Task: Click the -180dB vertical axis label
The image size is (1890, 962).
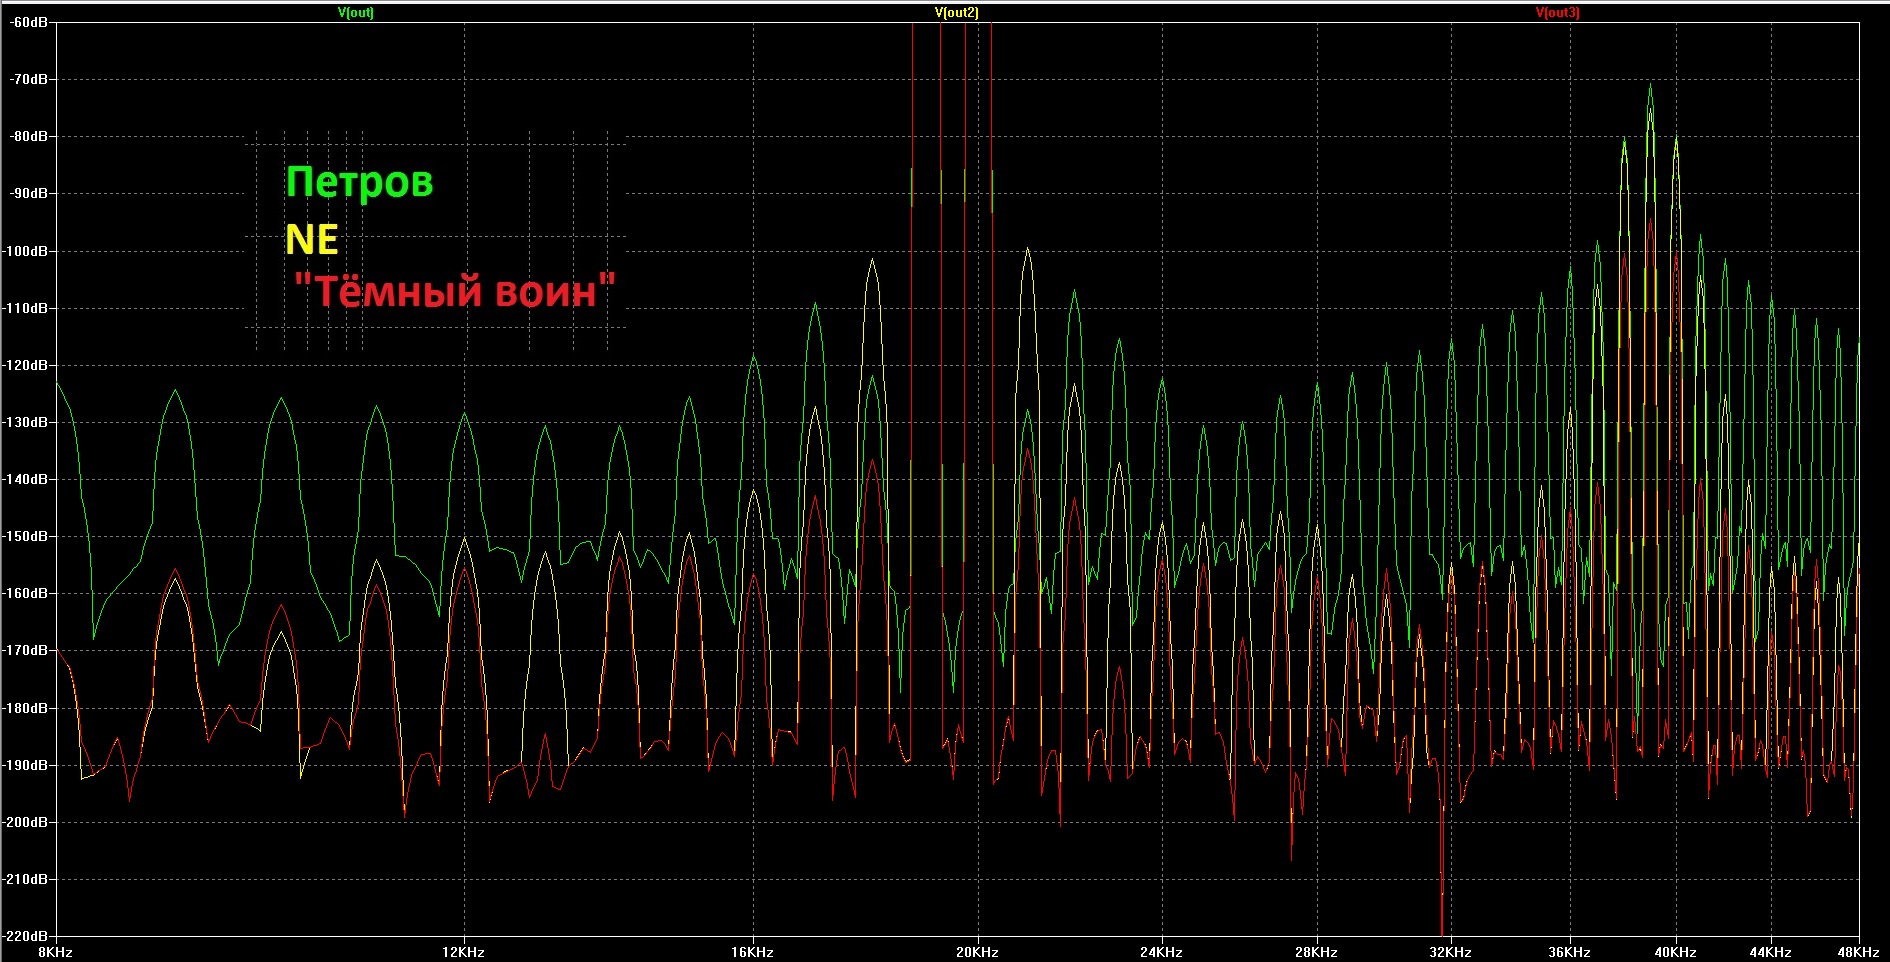Action: click(26, 709)
